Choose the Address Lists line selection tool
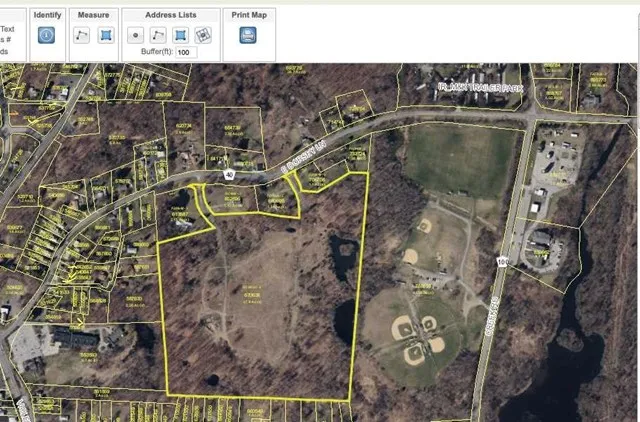Image resolution: width=640 pixels, height=422 pixels. click(x=158, y=35)
